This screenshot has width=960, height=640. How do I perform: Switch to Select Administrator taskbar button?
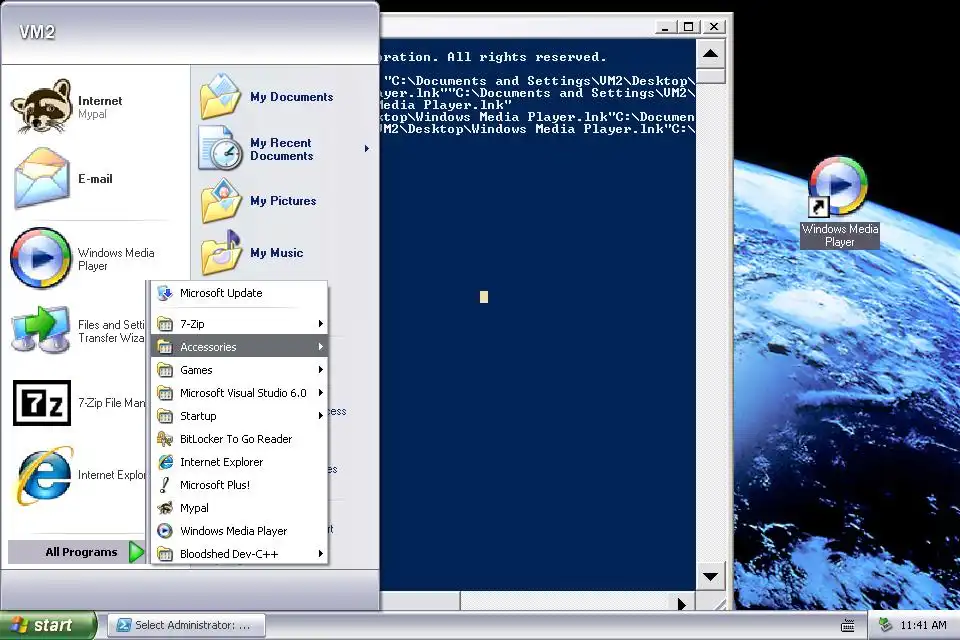[187, 625]
